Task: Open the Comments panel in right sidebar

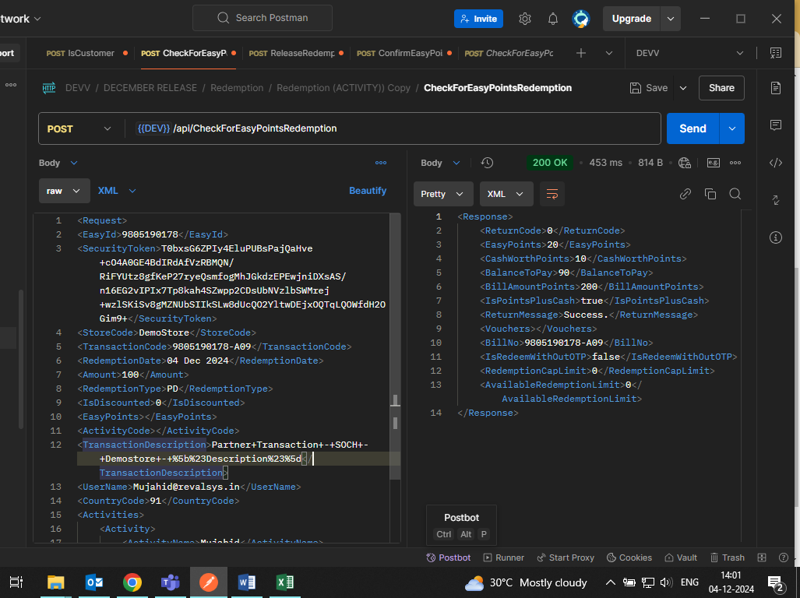Action: point(776,126)
